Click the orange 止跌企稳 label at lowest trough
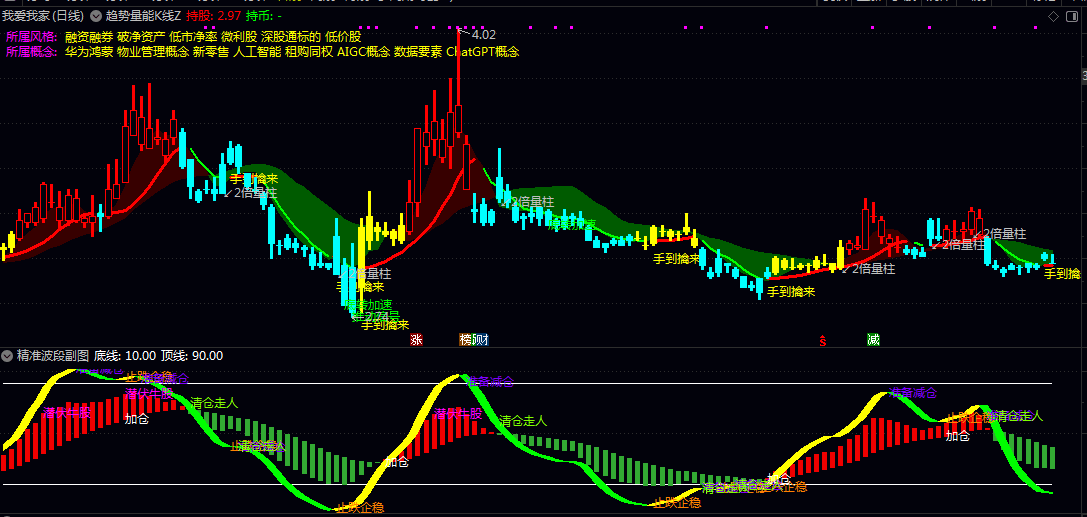The width and height of the screenshot is (1087, 517). pos(360,507)
